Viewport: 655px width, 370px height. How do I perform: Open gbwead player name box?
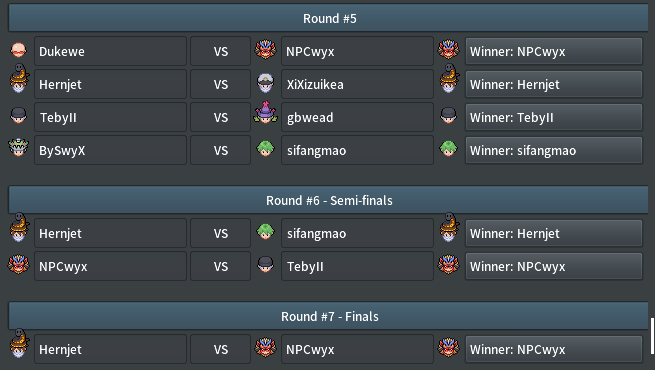(x=357, y=117)
